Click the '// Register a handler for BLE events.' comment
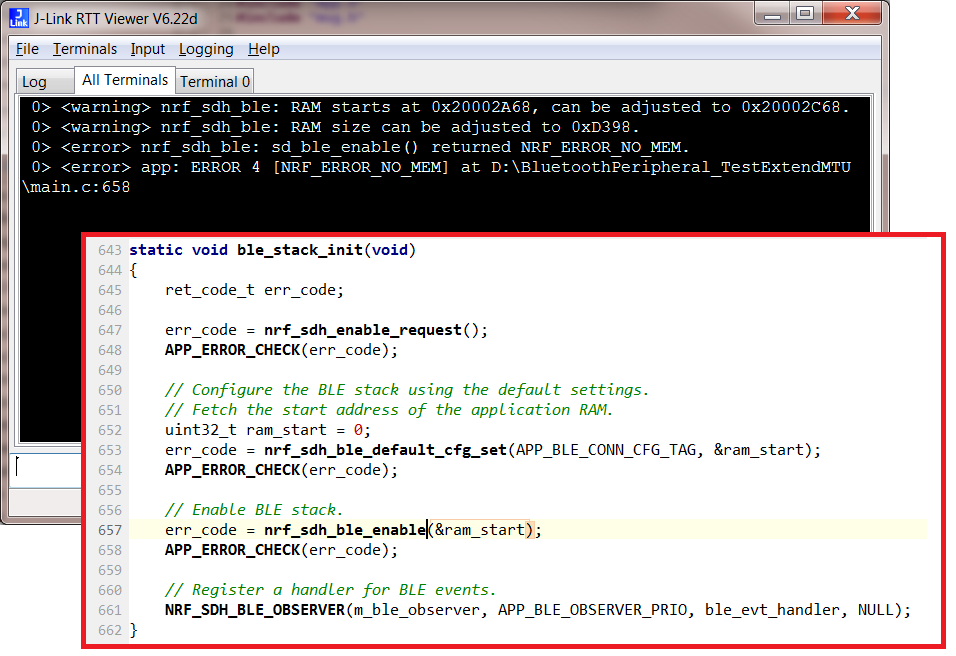The width and height of the screenshot is (956, 656). click(330, 590)
